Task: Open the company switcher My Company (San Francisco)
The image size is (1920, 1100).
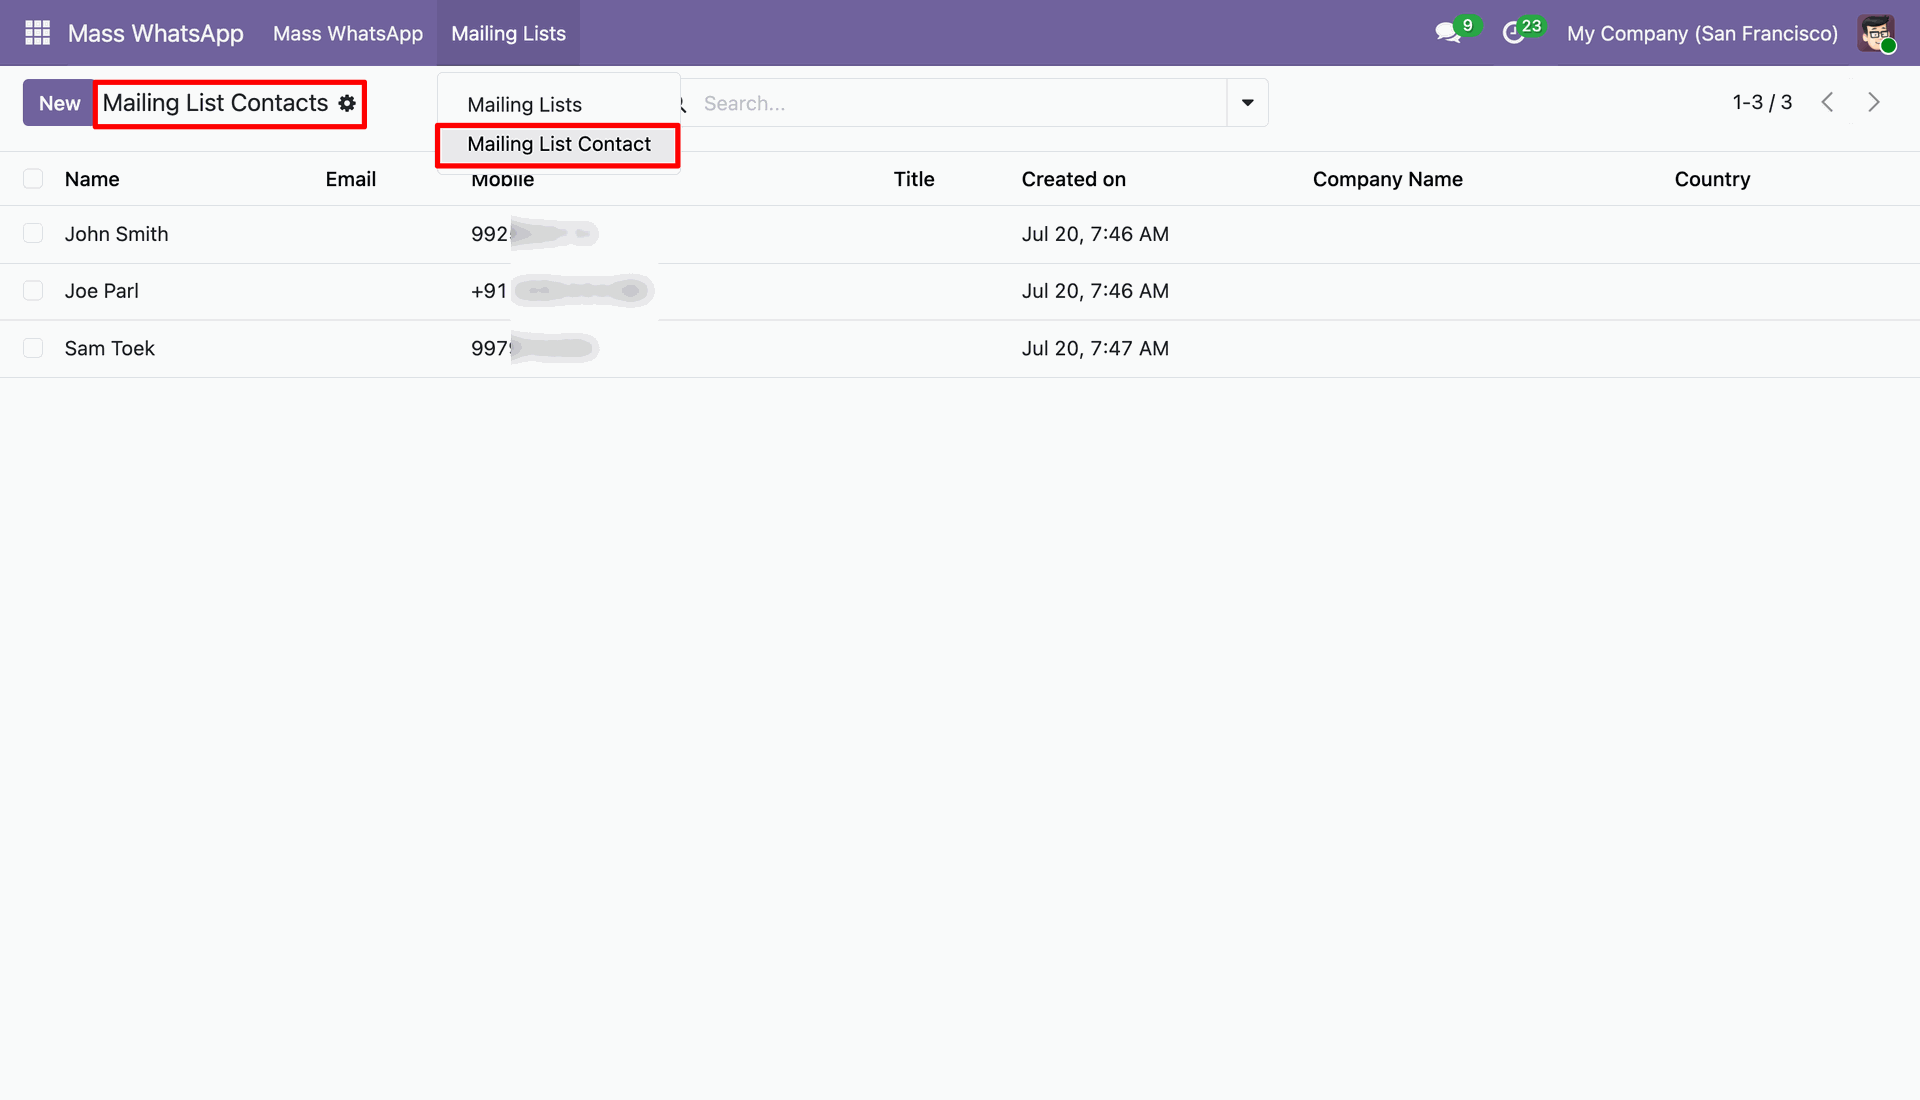Action: click(1702, 33)
